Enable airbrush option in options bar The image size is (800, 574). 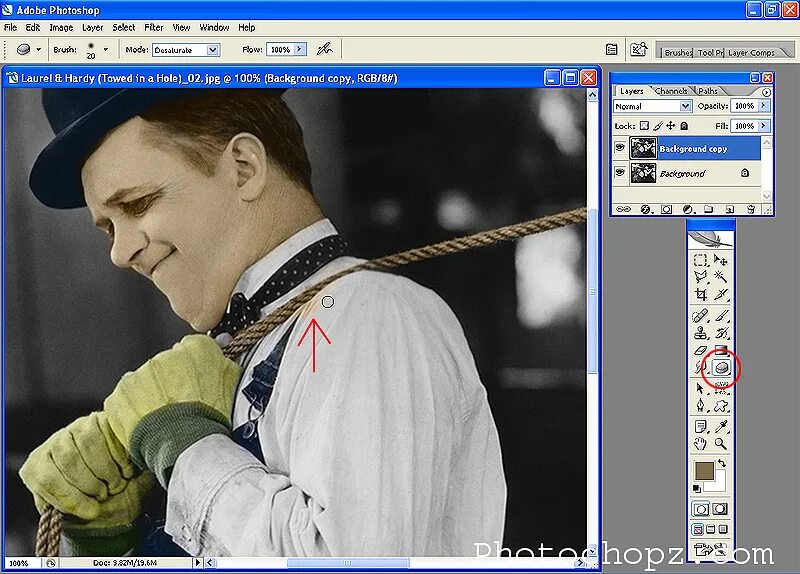(324, 49)
